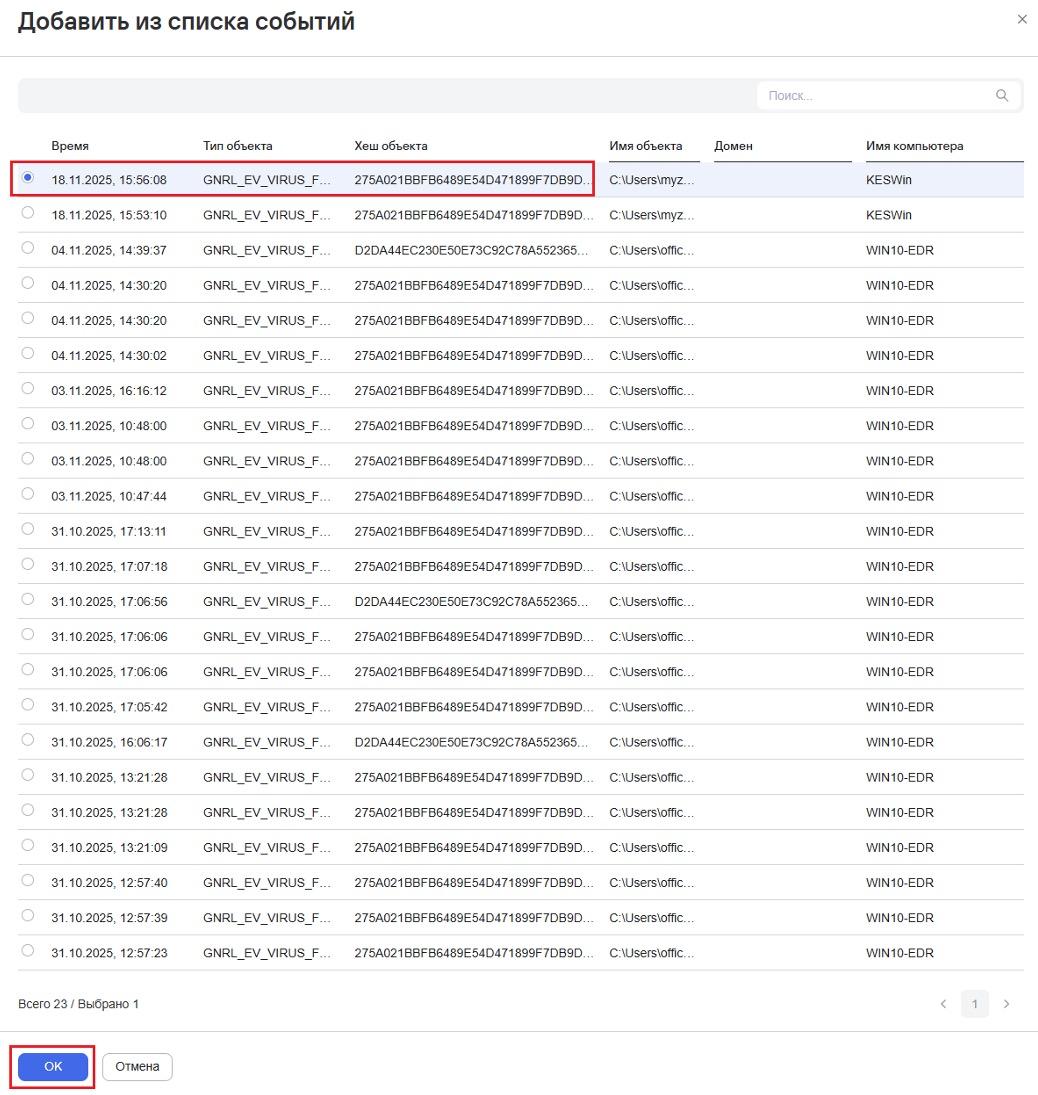Select radio for event 31.10.2025, 16:06:17

coord(27,739)
